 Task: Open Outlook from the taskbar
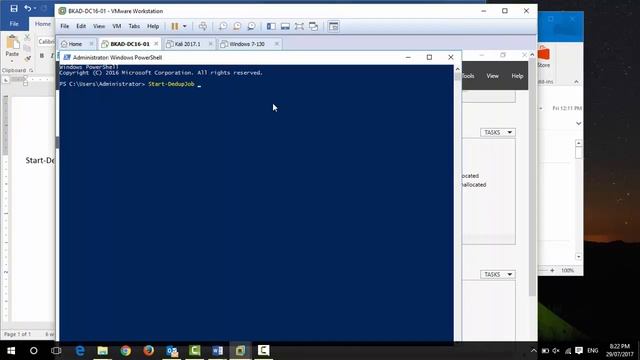(172, 351)
